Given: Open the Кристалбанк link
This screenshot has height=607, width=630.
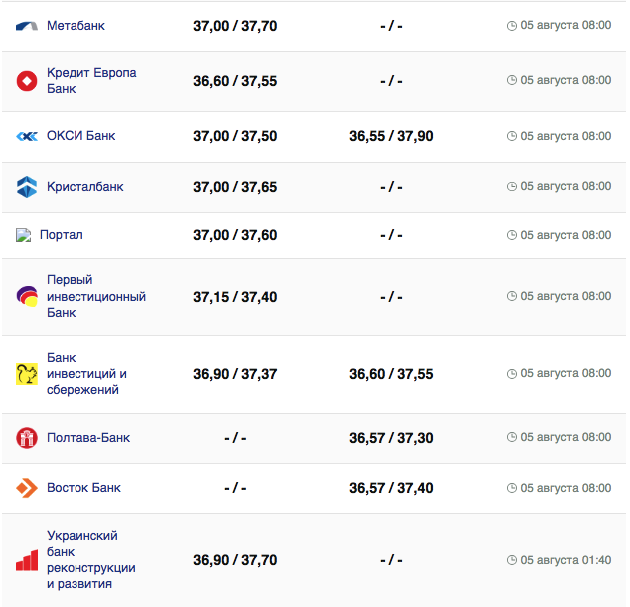Looking at the screenshot, I should pos(85,186).
